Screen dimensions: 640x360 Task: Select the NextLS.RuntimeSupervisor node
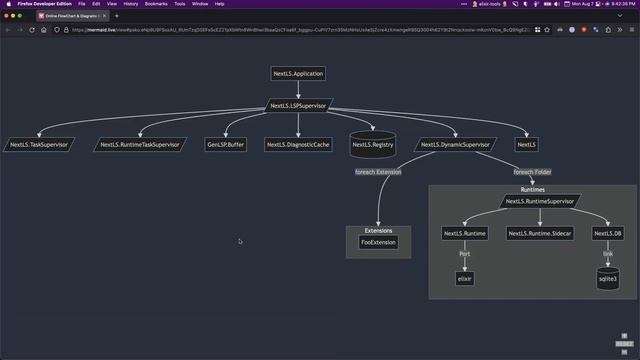point(540,201)
